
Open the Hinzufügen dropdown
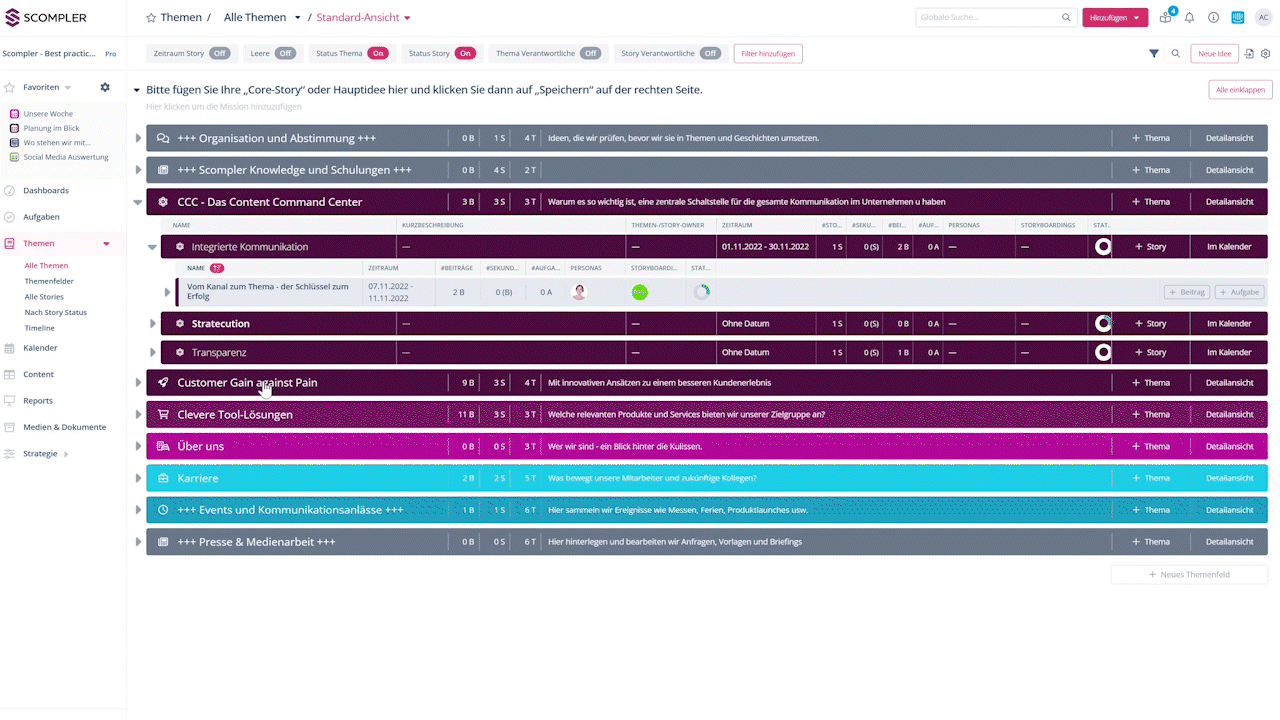click(x=1115, y=18)
